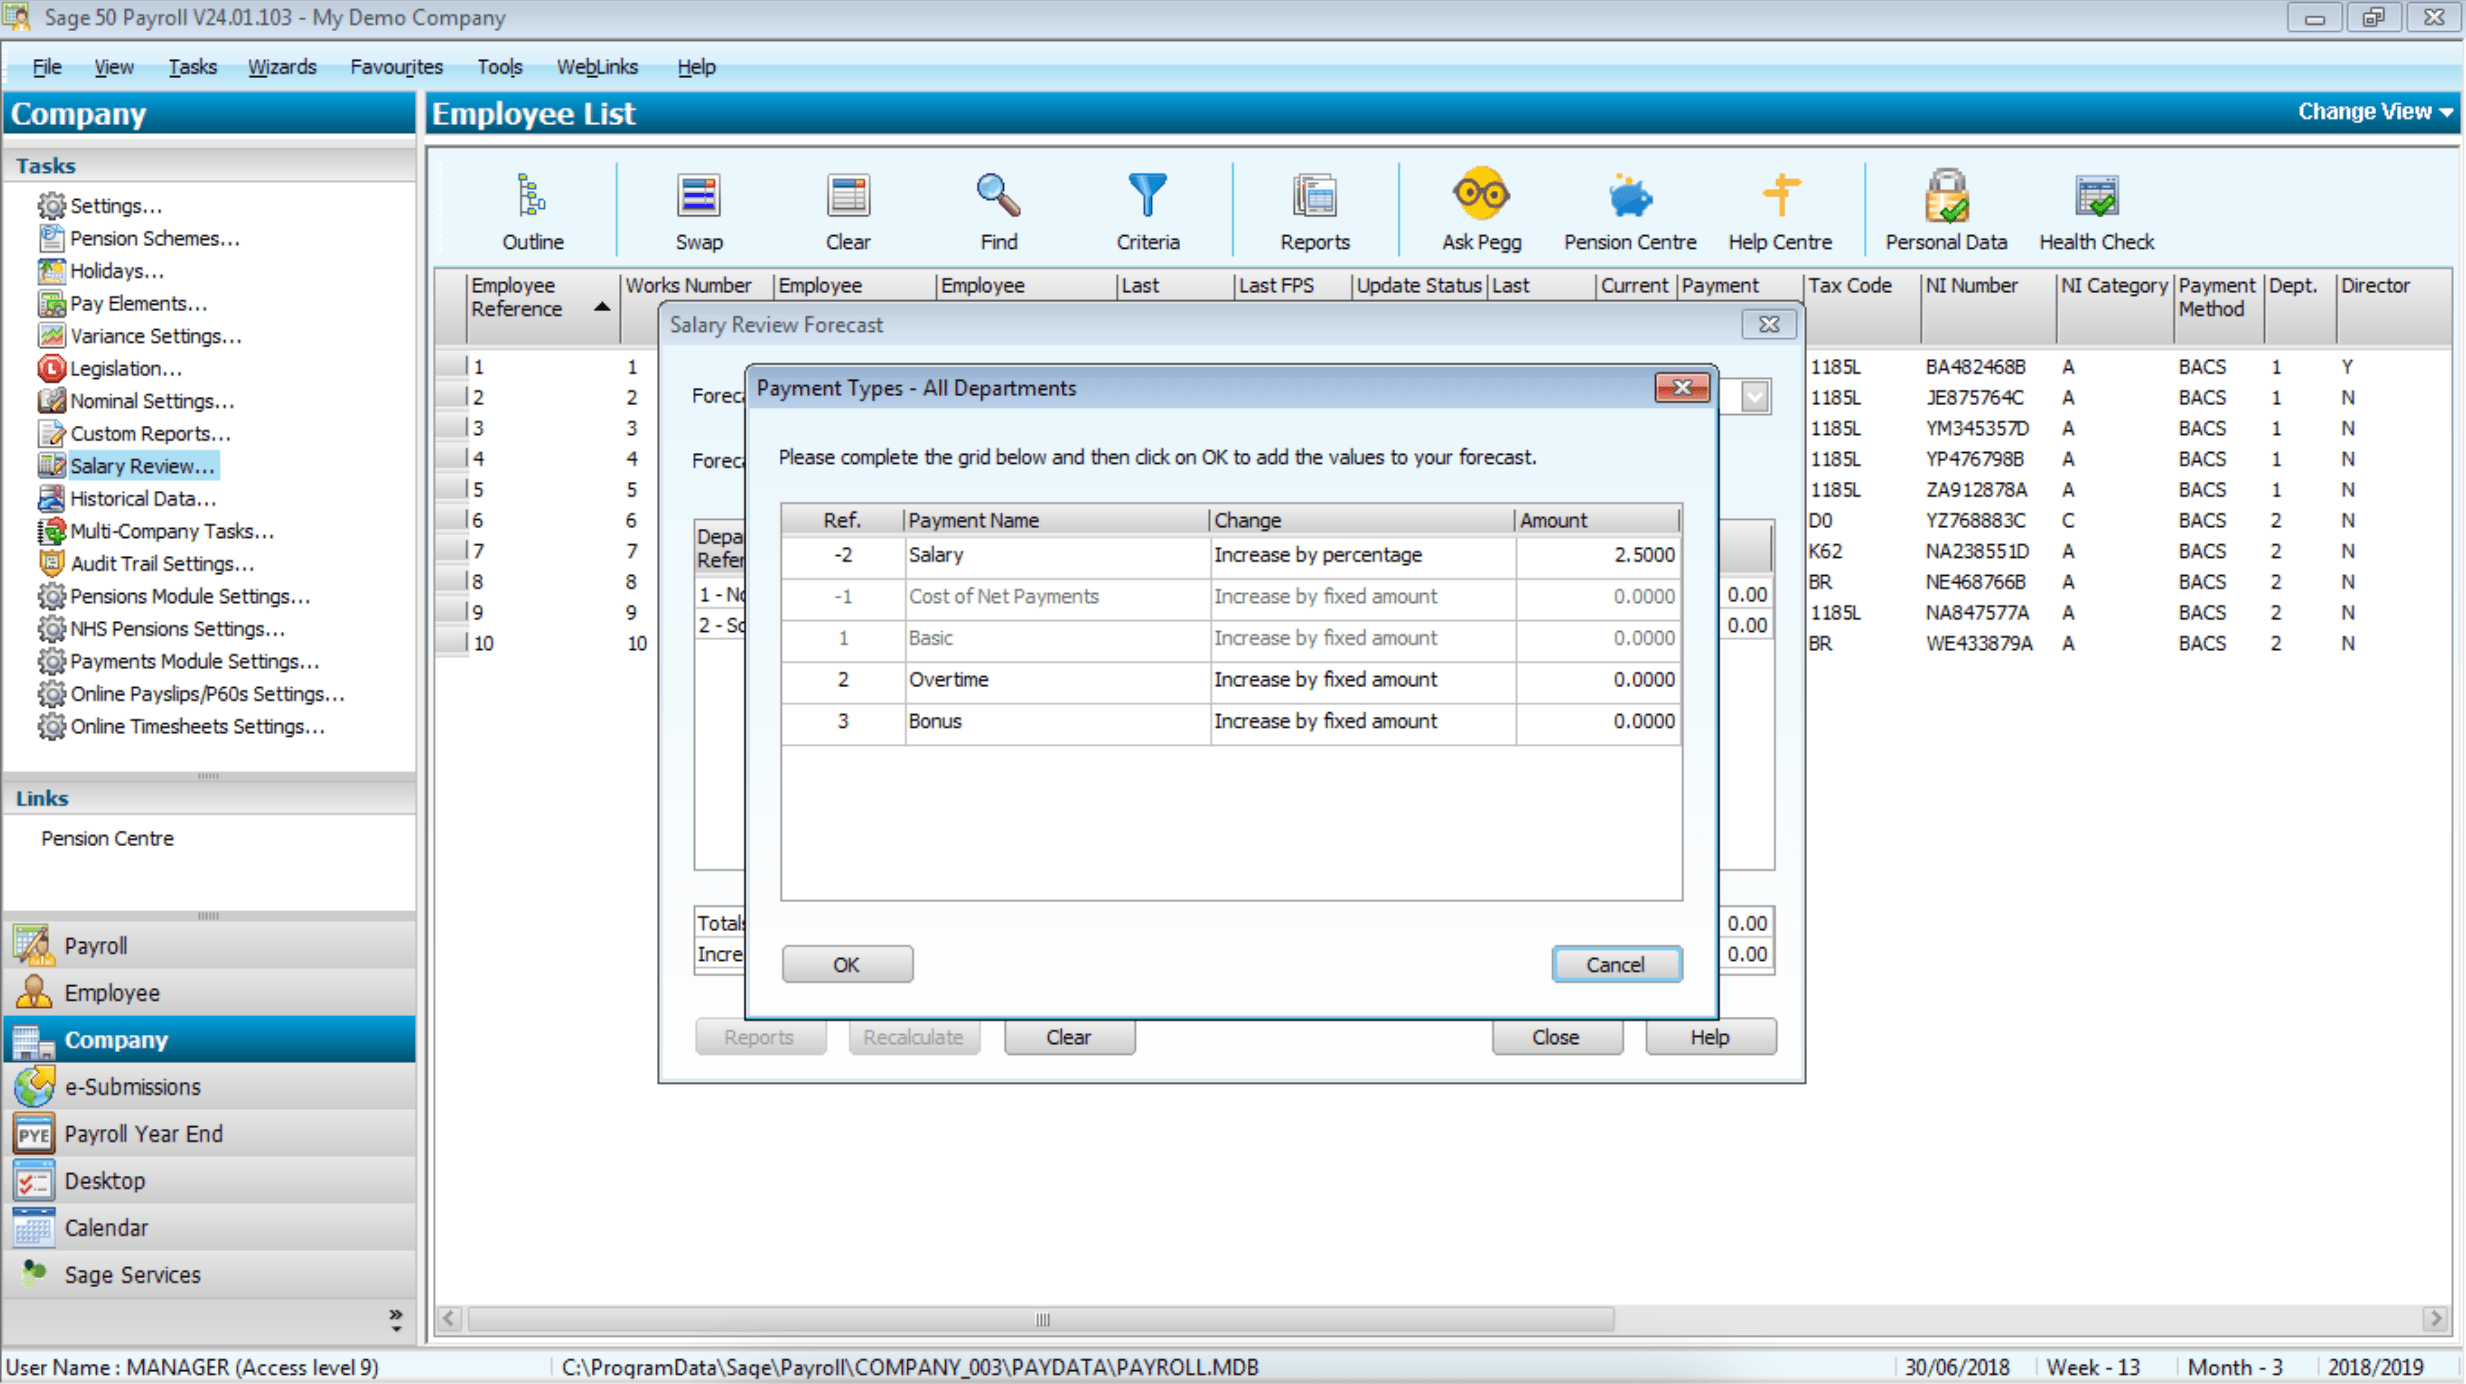Open the Personal Data padlock icon
Viewport: 2466px width, 1384px height.
click(1946, 210)
